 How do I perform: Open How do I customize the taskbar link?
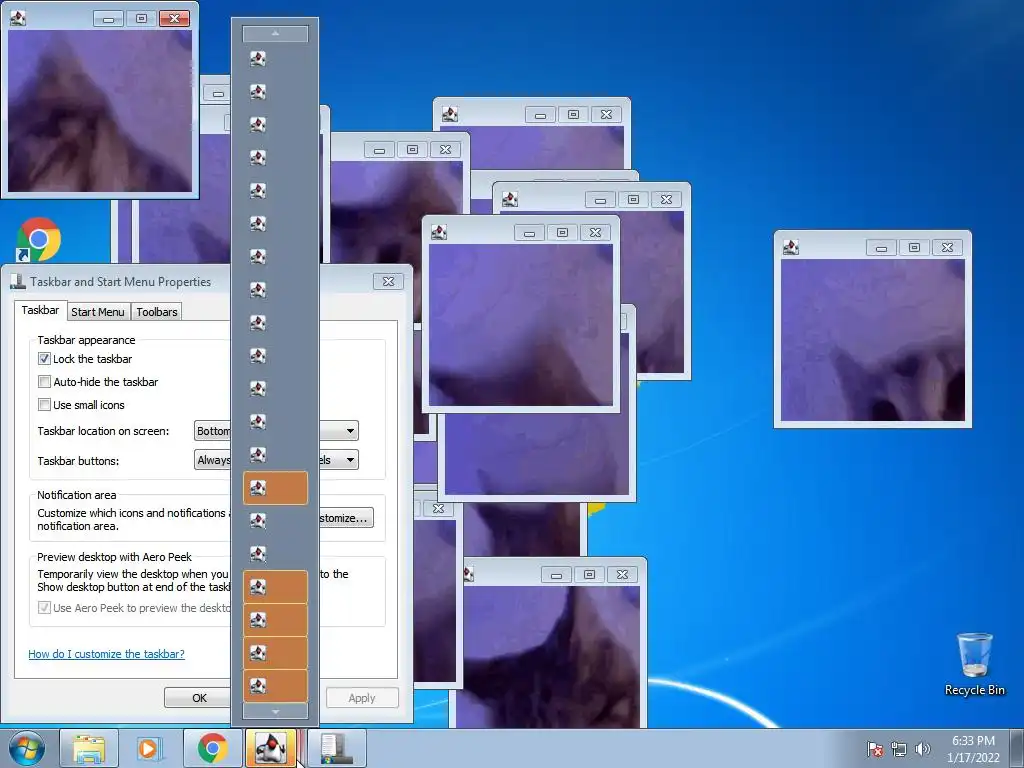coord(106,654)
